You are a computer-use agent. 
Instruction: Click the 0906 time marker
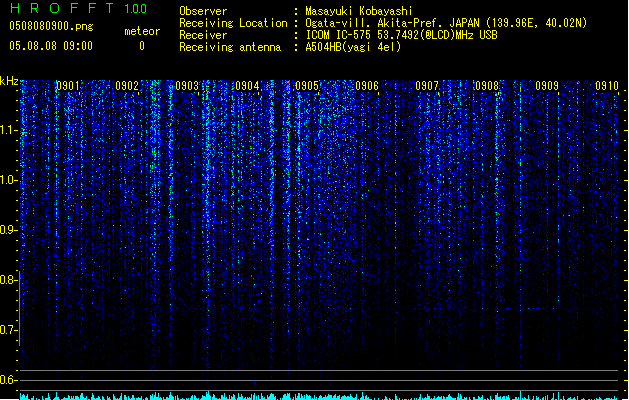[367, 86]
